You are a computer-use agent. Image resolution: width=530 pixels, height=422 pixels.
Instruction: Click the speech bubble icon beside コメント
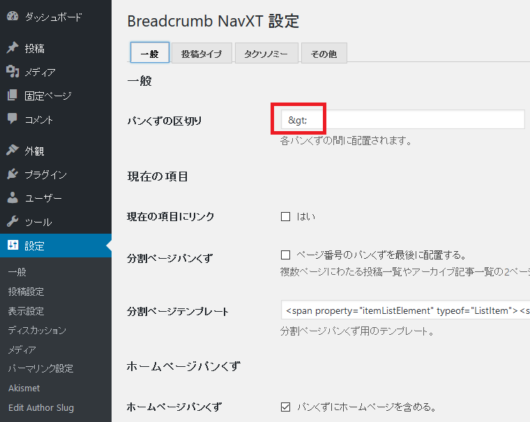13,119
